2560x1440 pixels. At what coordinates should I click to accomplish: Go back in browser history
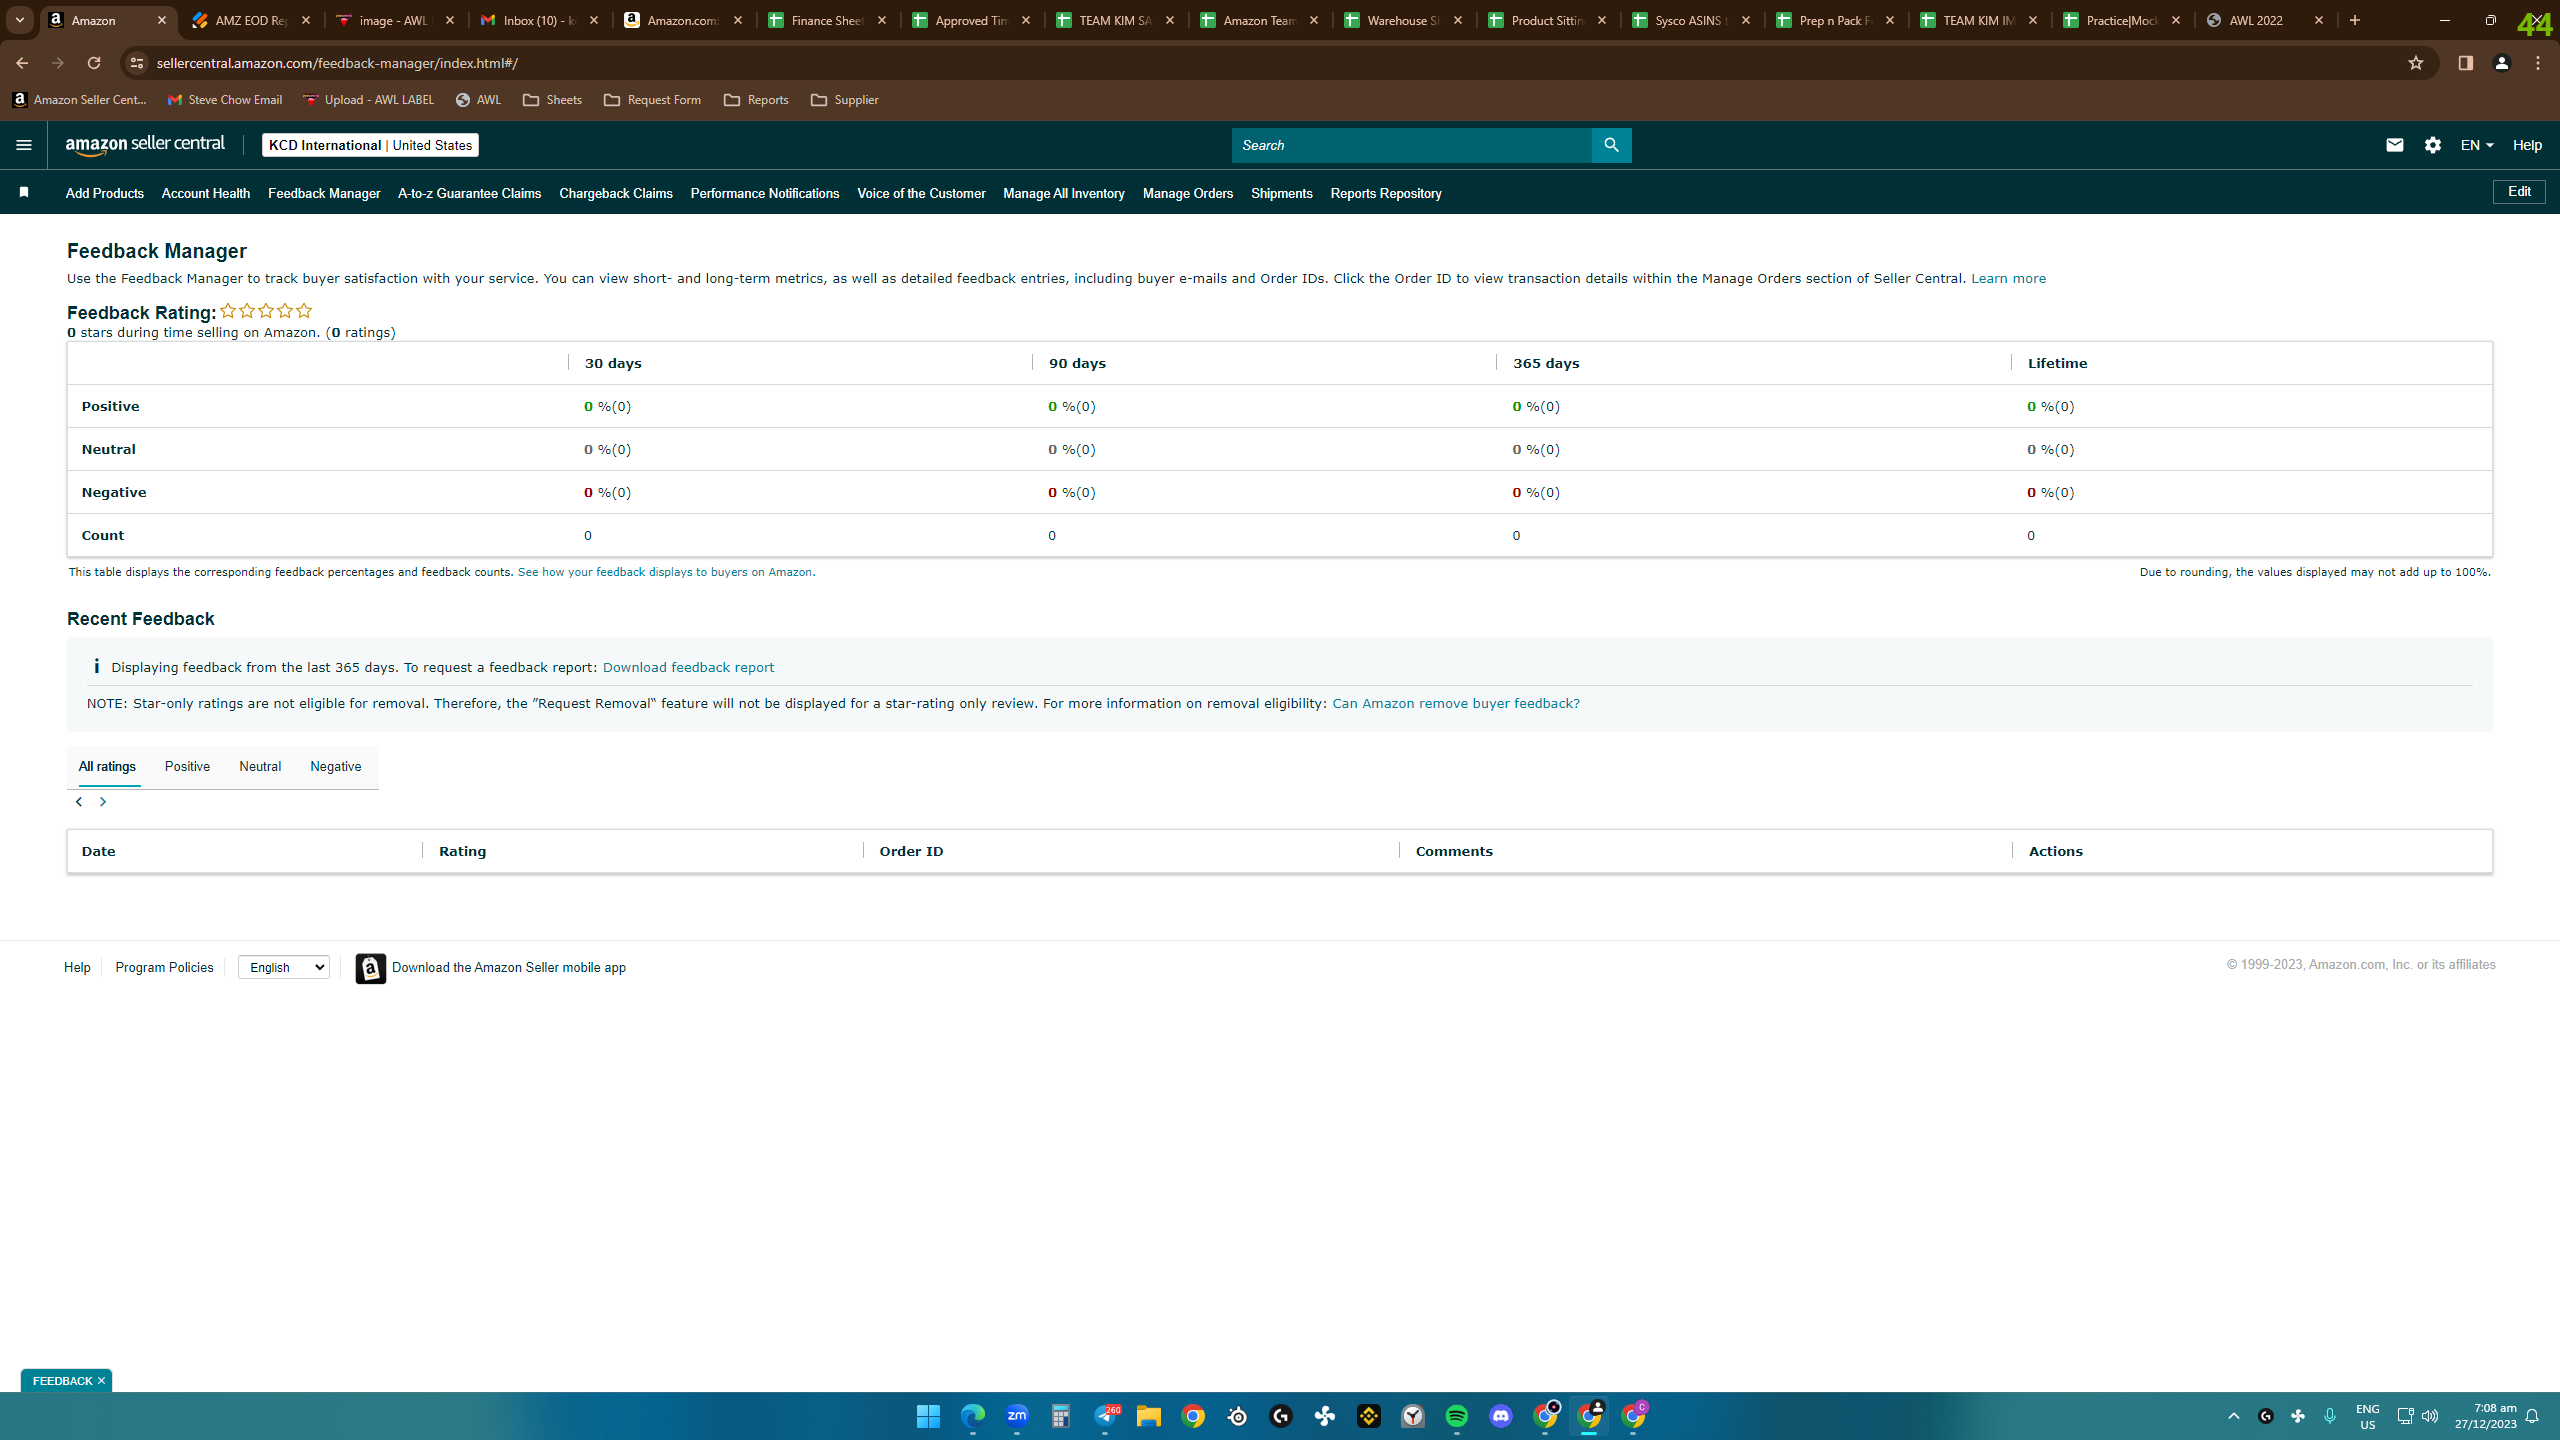pyautogui.click(x=22, y=63)
